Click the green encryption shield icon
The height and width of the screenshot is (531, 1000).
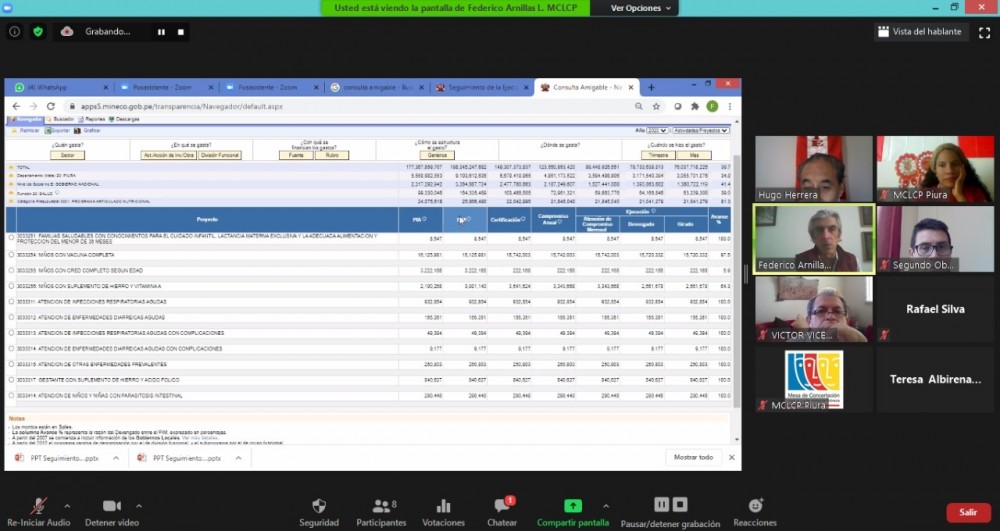(38, 31)
